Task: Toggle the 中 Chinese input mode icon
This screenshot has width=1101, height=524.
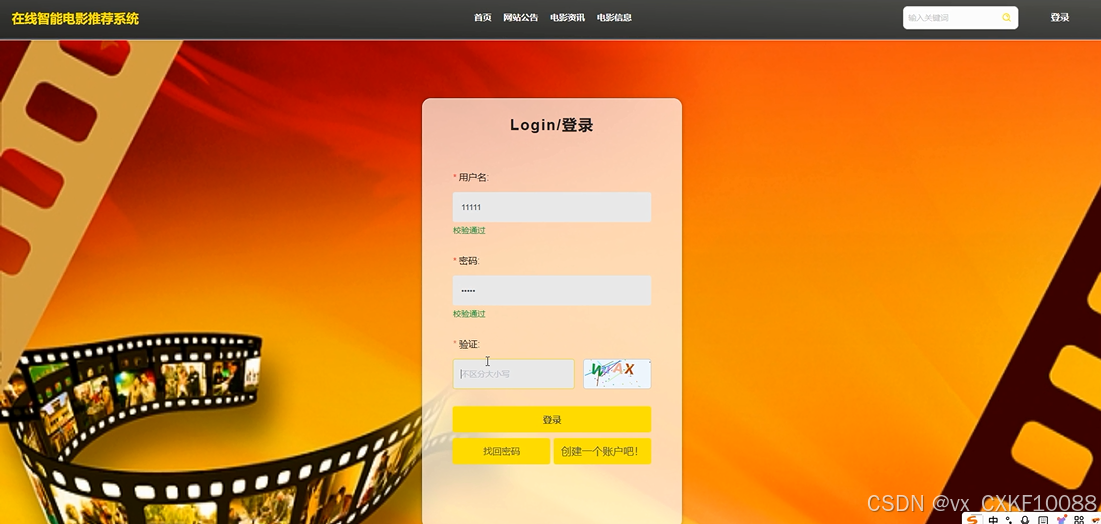Action: click(994, 520)
